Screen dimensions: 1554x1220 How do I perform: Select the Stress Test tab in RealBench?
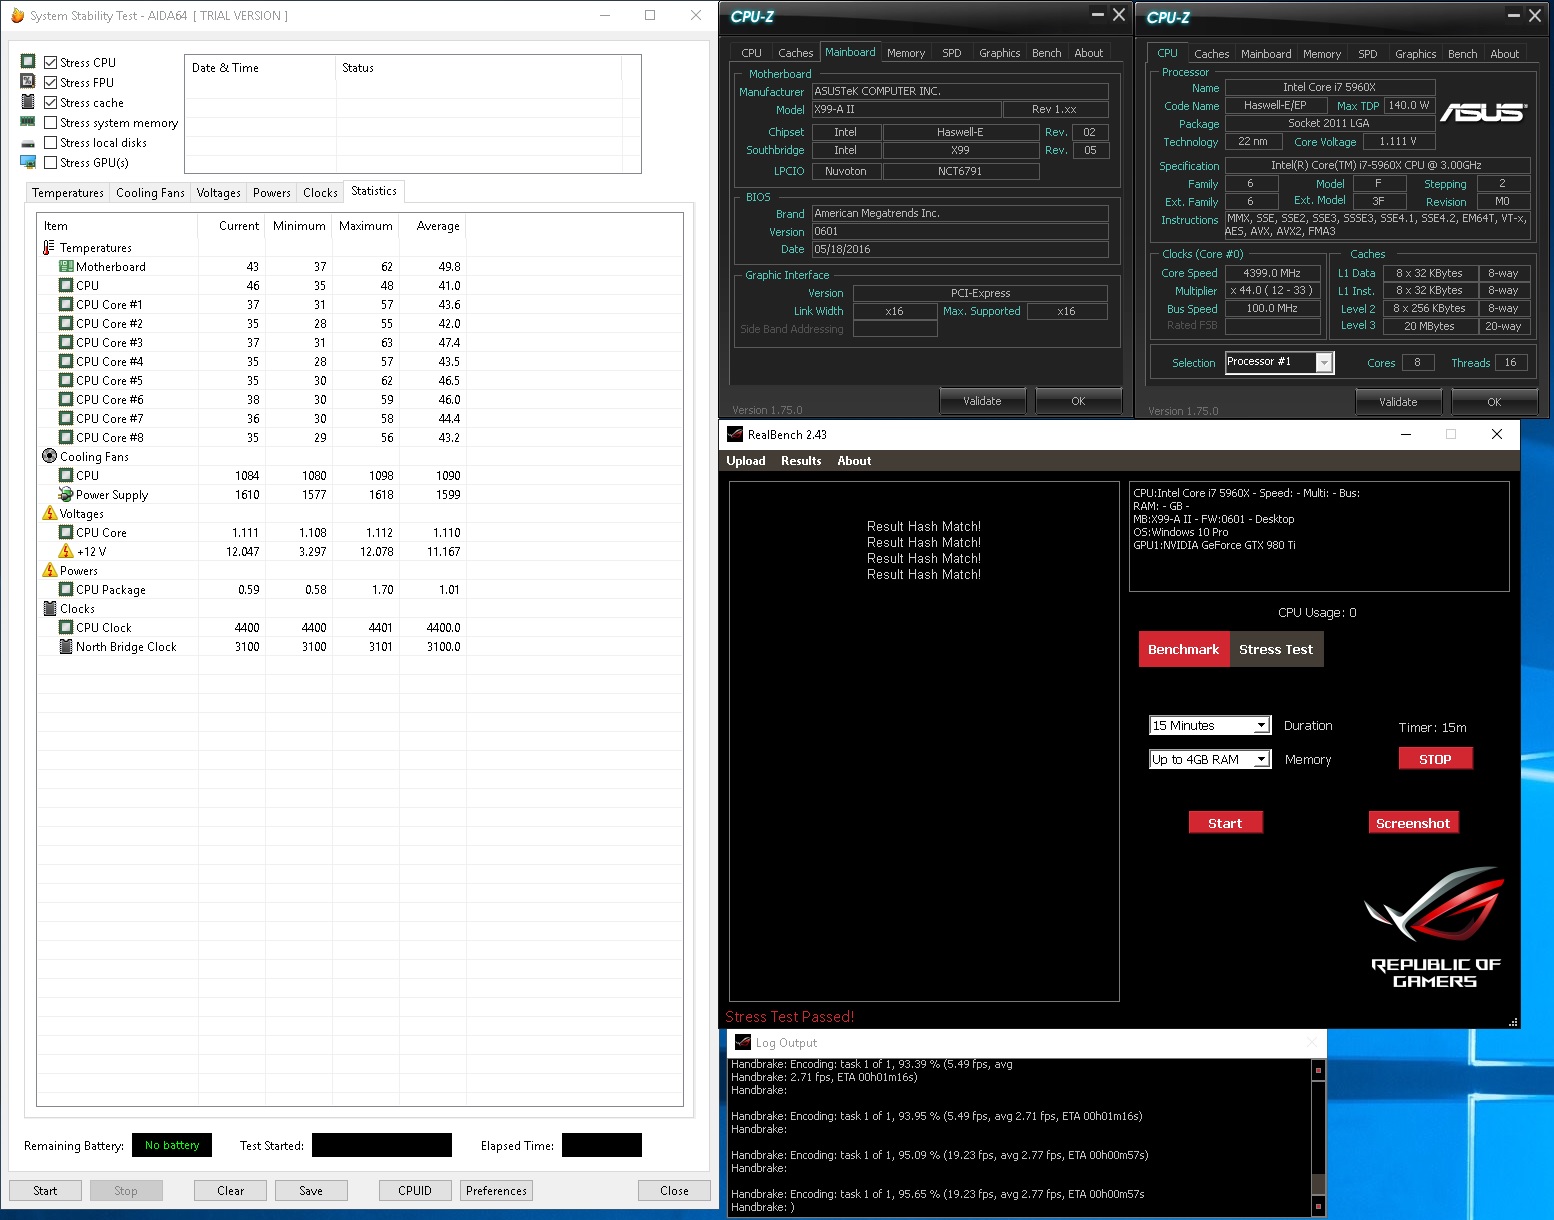1276,649
